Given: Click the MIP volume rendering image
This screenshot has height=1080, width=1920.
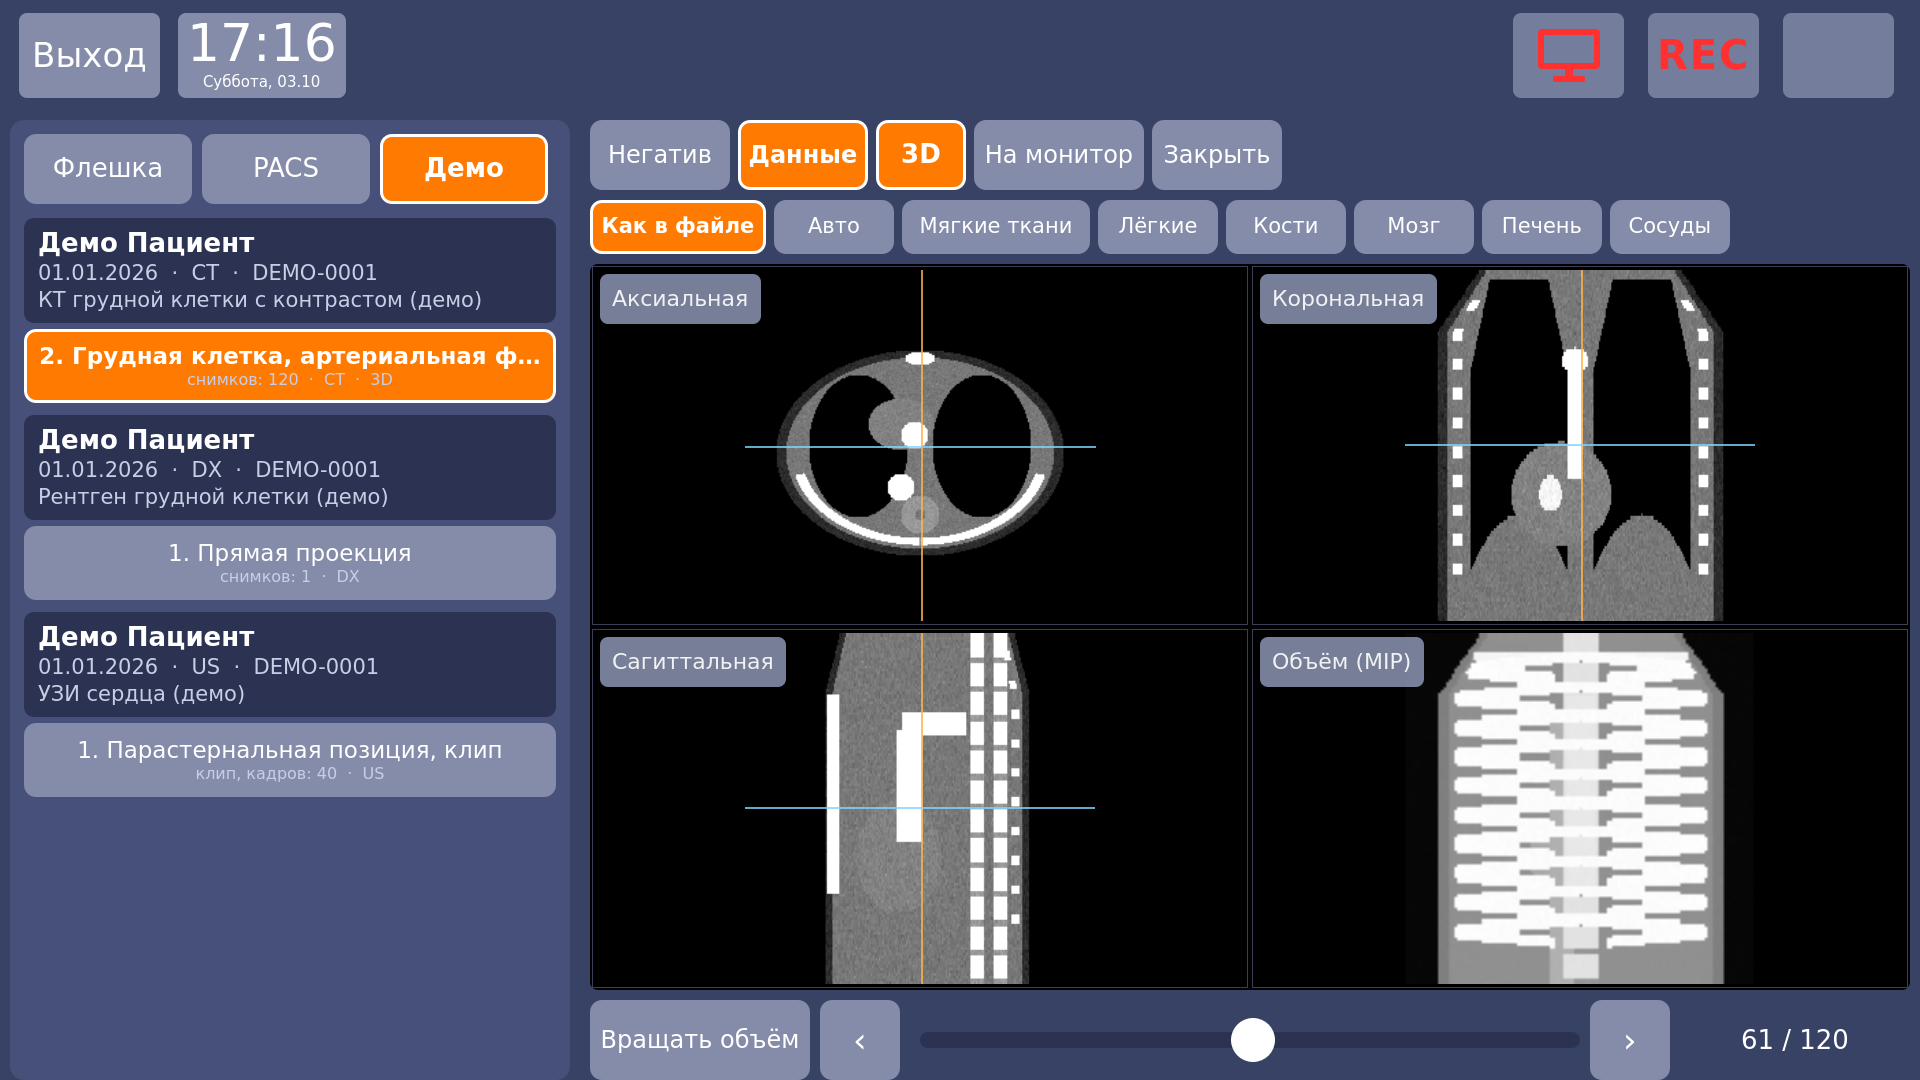Looking at the screenshot, I should (1580, 808).
